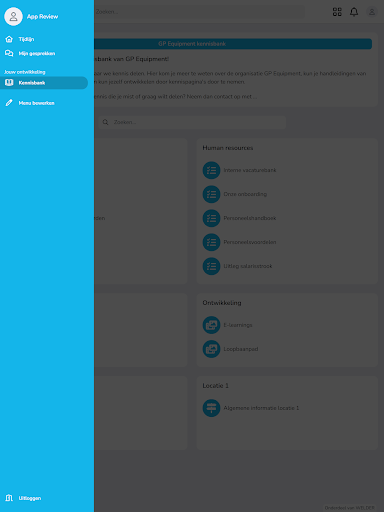Select Kennisbank in the side menu
Viewport: 384px width, 512px height.
click(44, 83)
